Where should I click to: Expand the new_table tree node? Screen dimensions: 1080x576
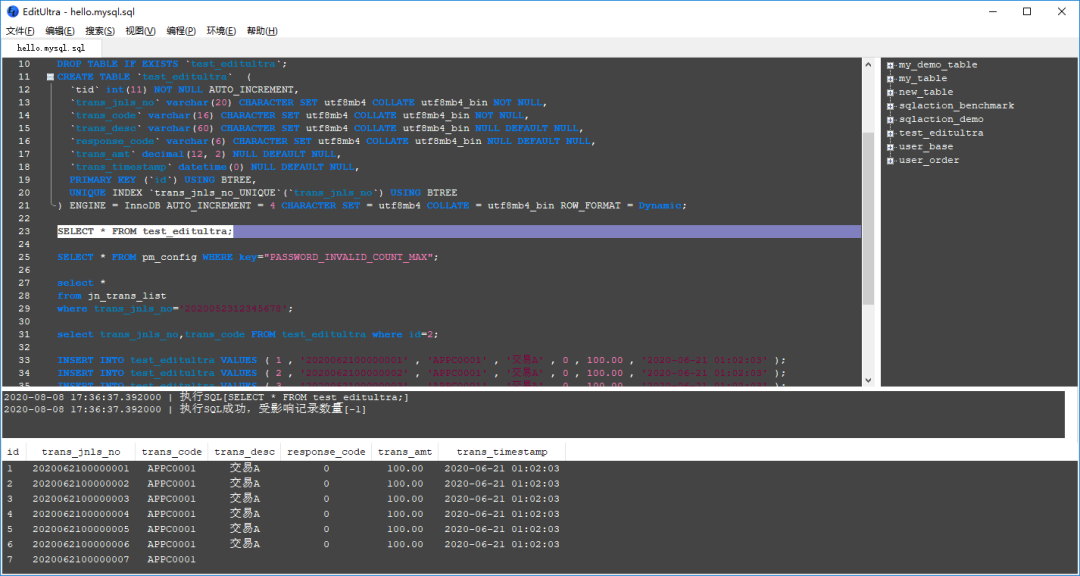pos(890,92)
